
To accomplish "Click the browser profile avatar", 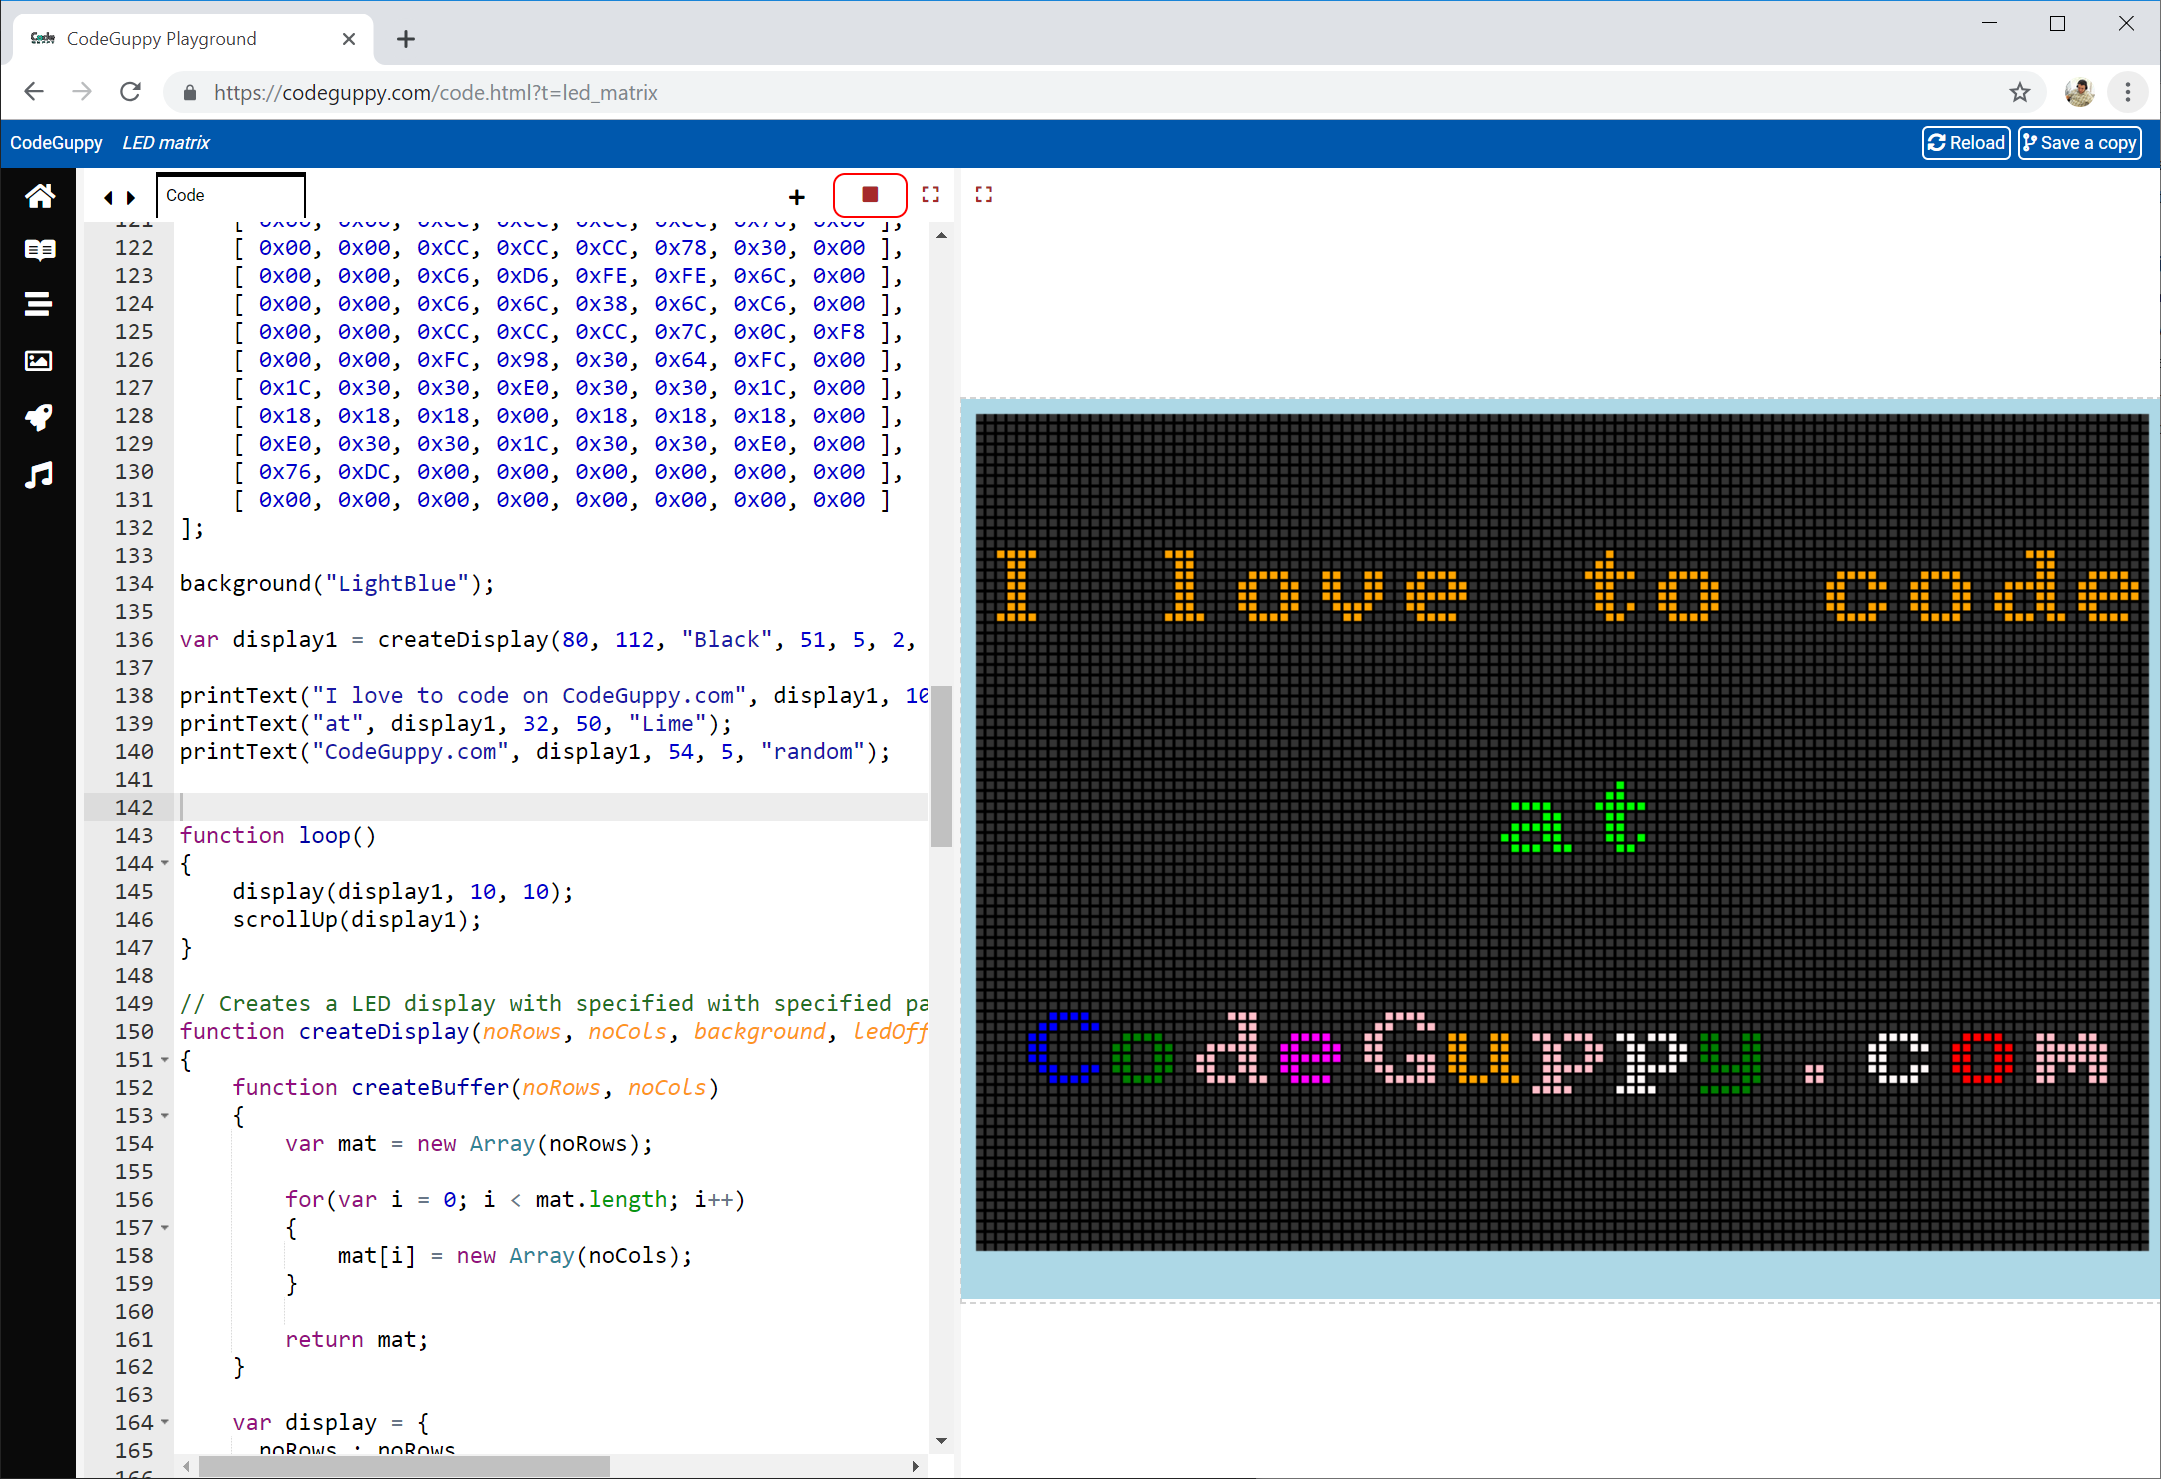I will pos(2079,92).
